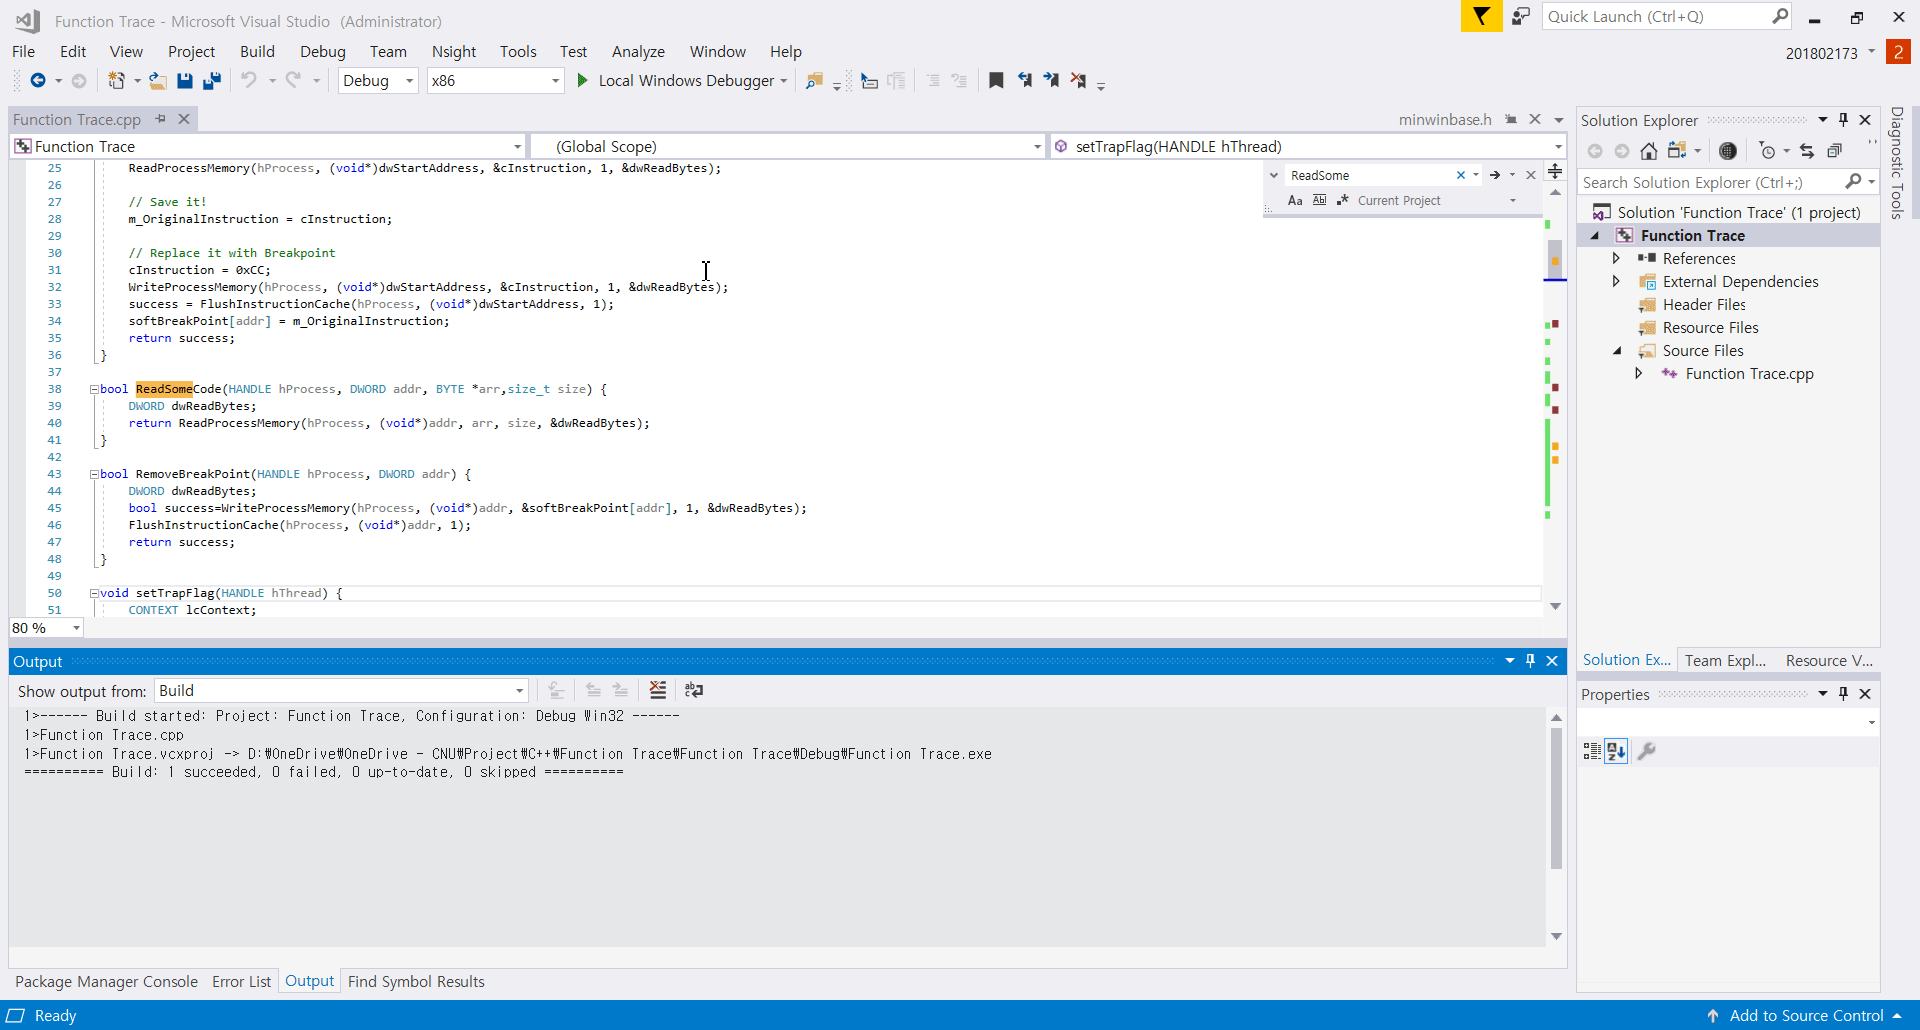
Task: Open the minwinbase.h preview tab
Action: coord(1445,120)
